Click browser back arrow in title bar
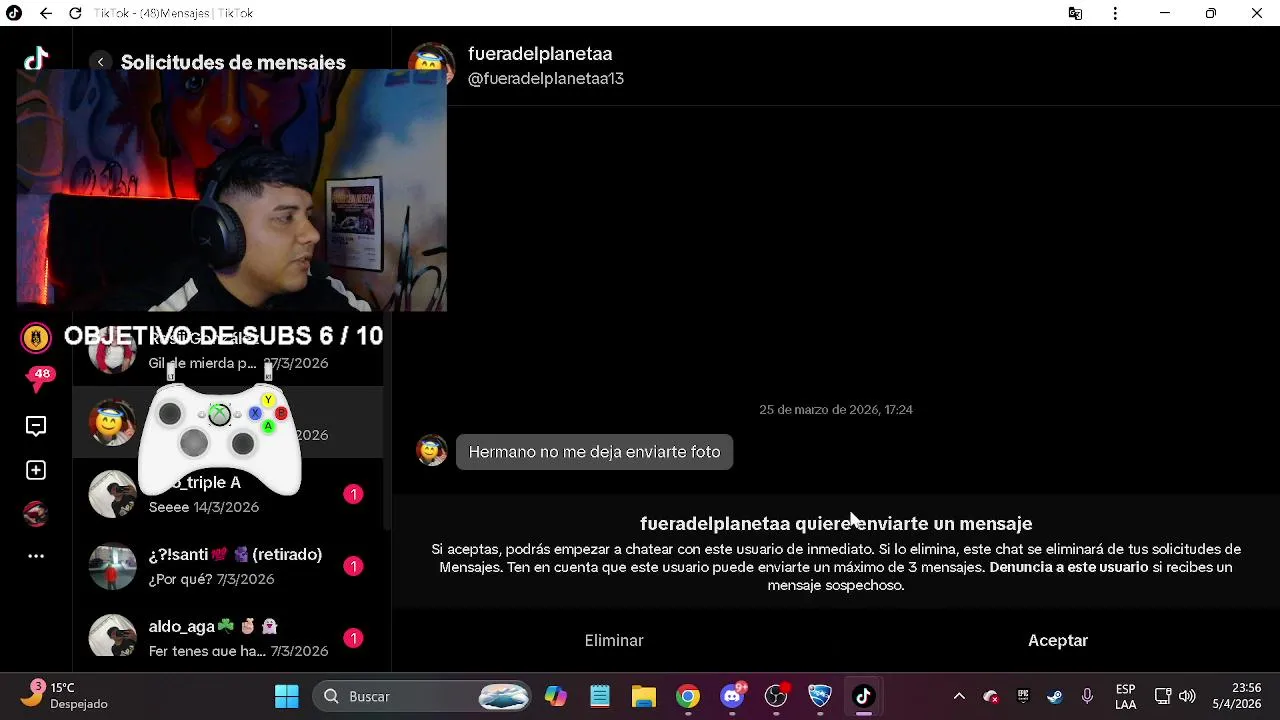This screenshot has height=720, width=1280. pyautogui.click(x=46, y=13)
